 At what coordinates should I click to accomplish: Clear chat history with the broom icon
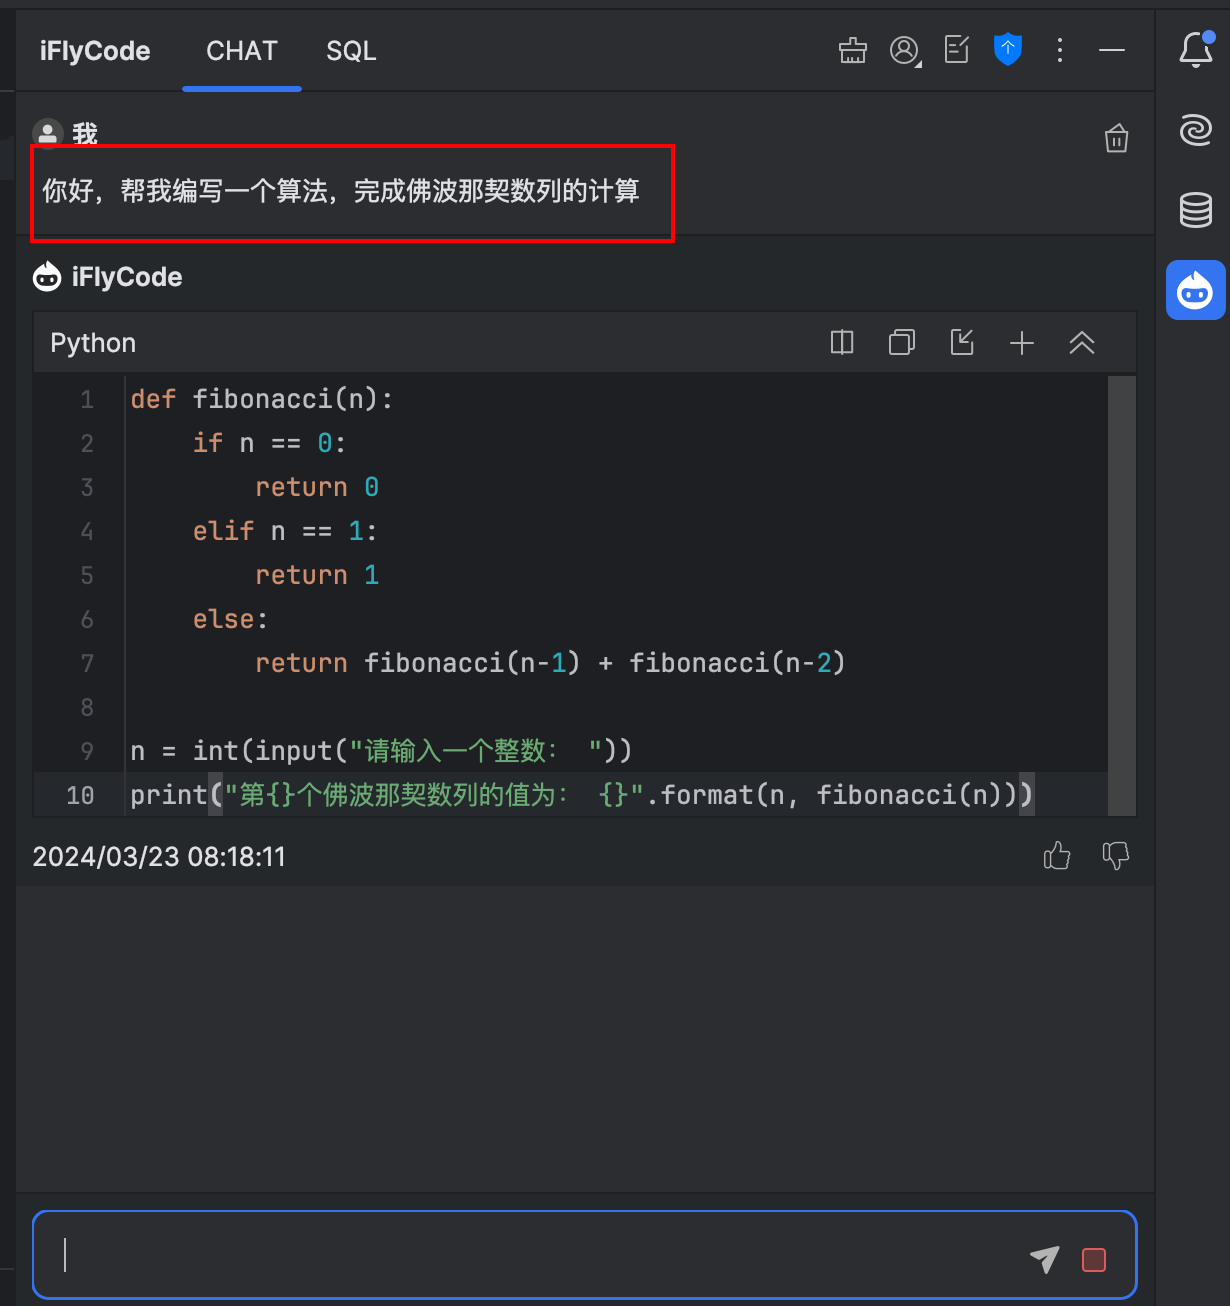tap(852, 50)
